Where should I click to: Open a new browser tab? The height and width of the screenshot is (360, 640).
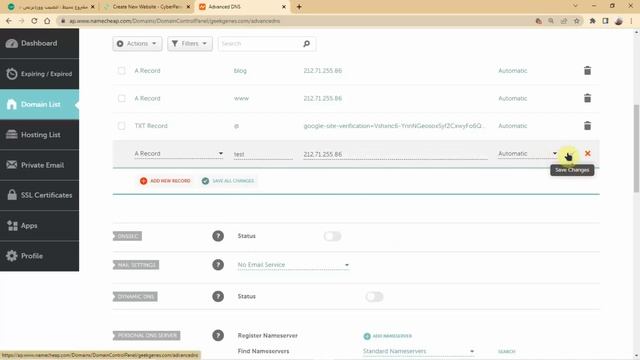[299, 7]
